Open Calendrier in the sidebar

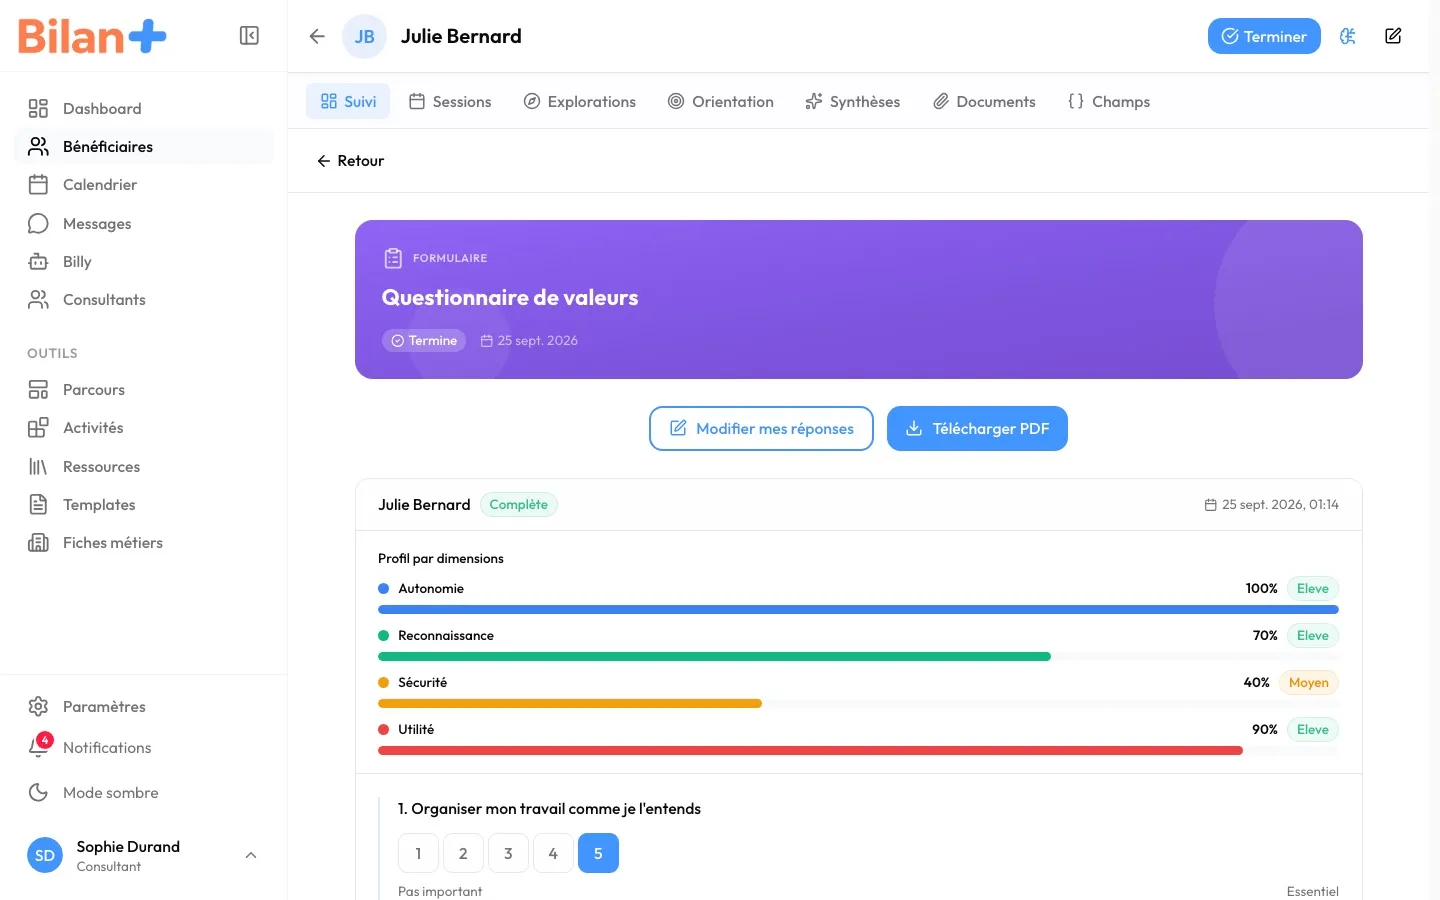[x=144, y=185]
